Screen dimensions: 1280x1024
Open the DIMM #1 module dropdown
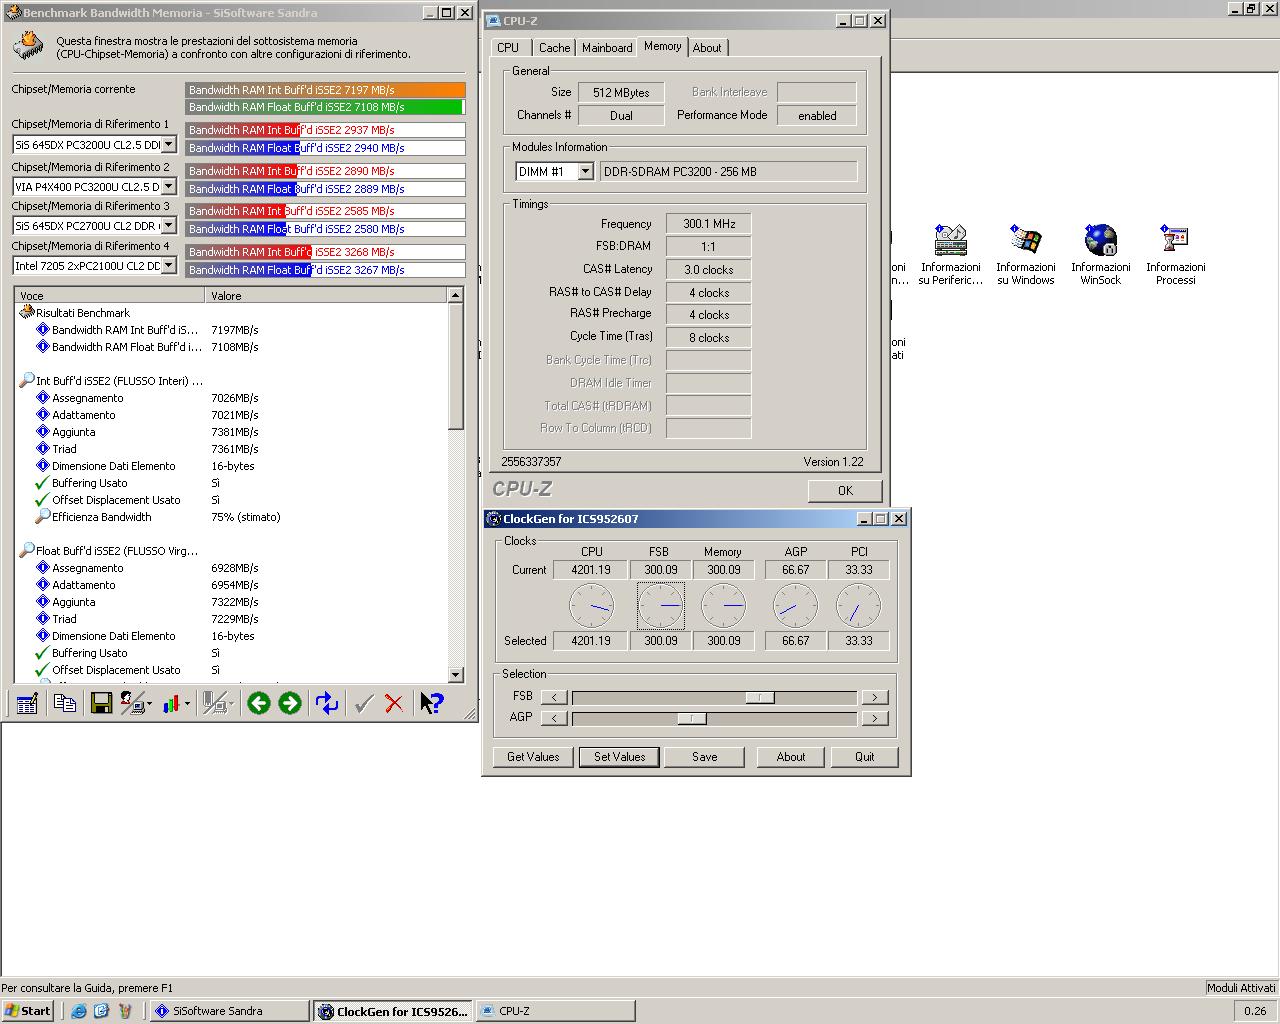pyautogui.click(x=585, y=171)
